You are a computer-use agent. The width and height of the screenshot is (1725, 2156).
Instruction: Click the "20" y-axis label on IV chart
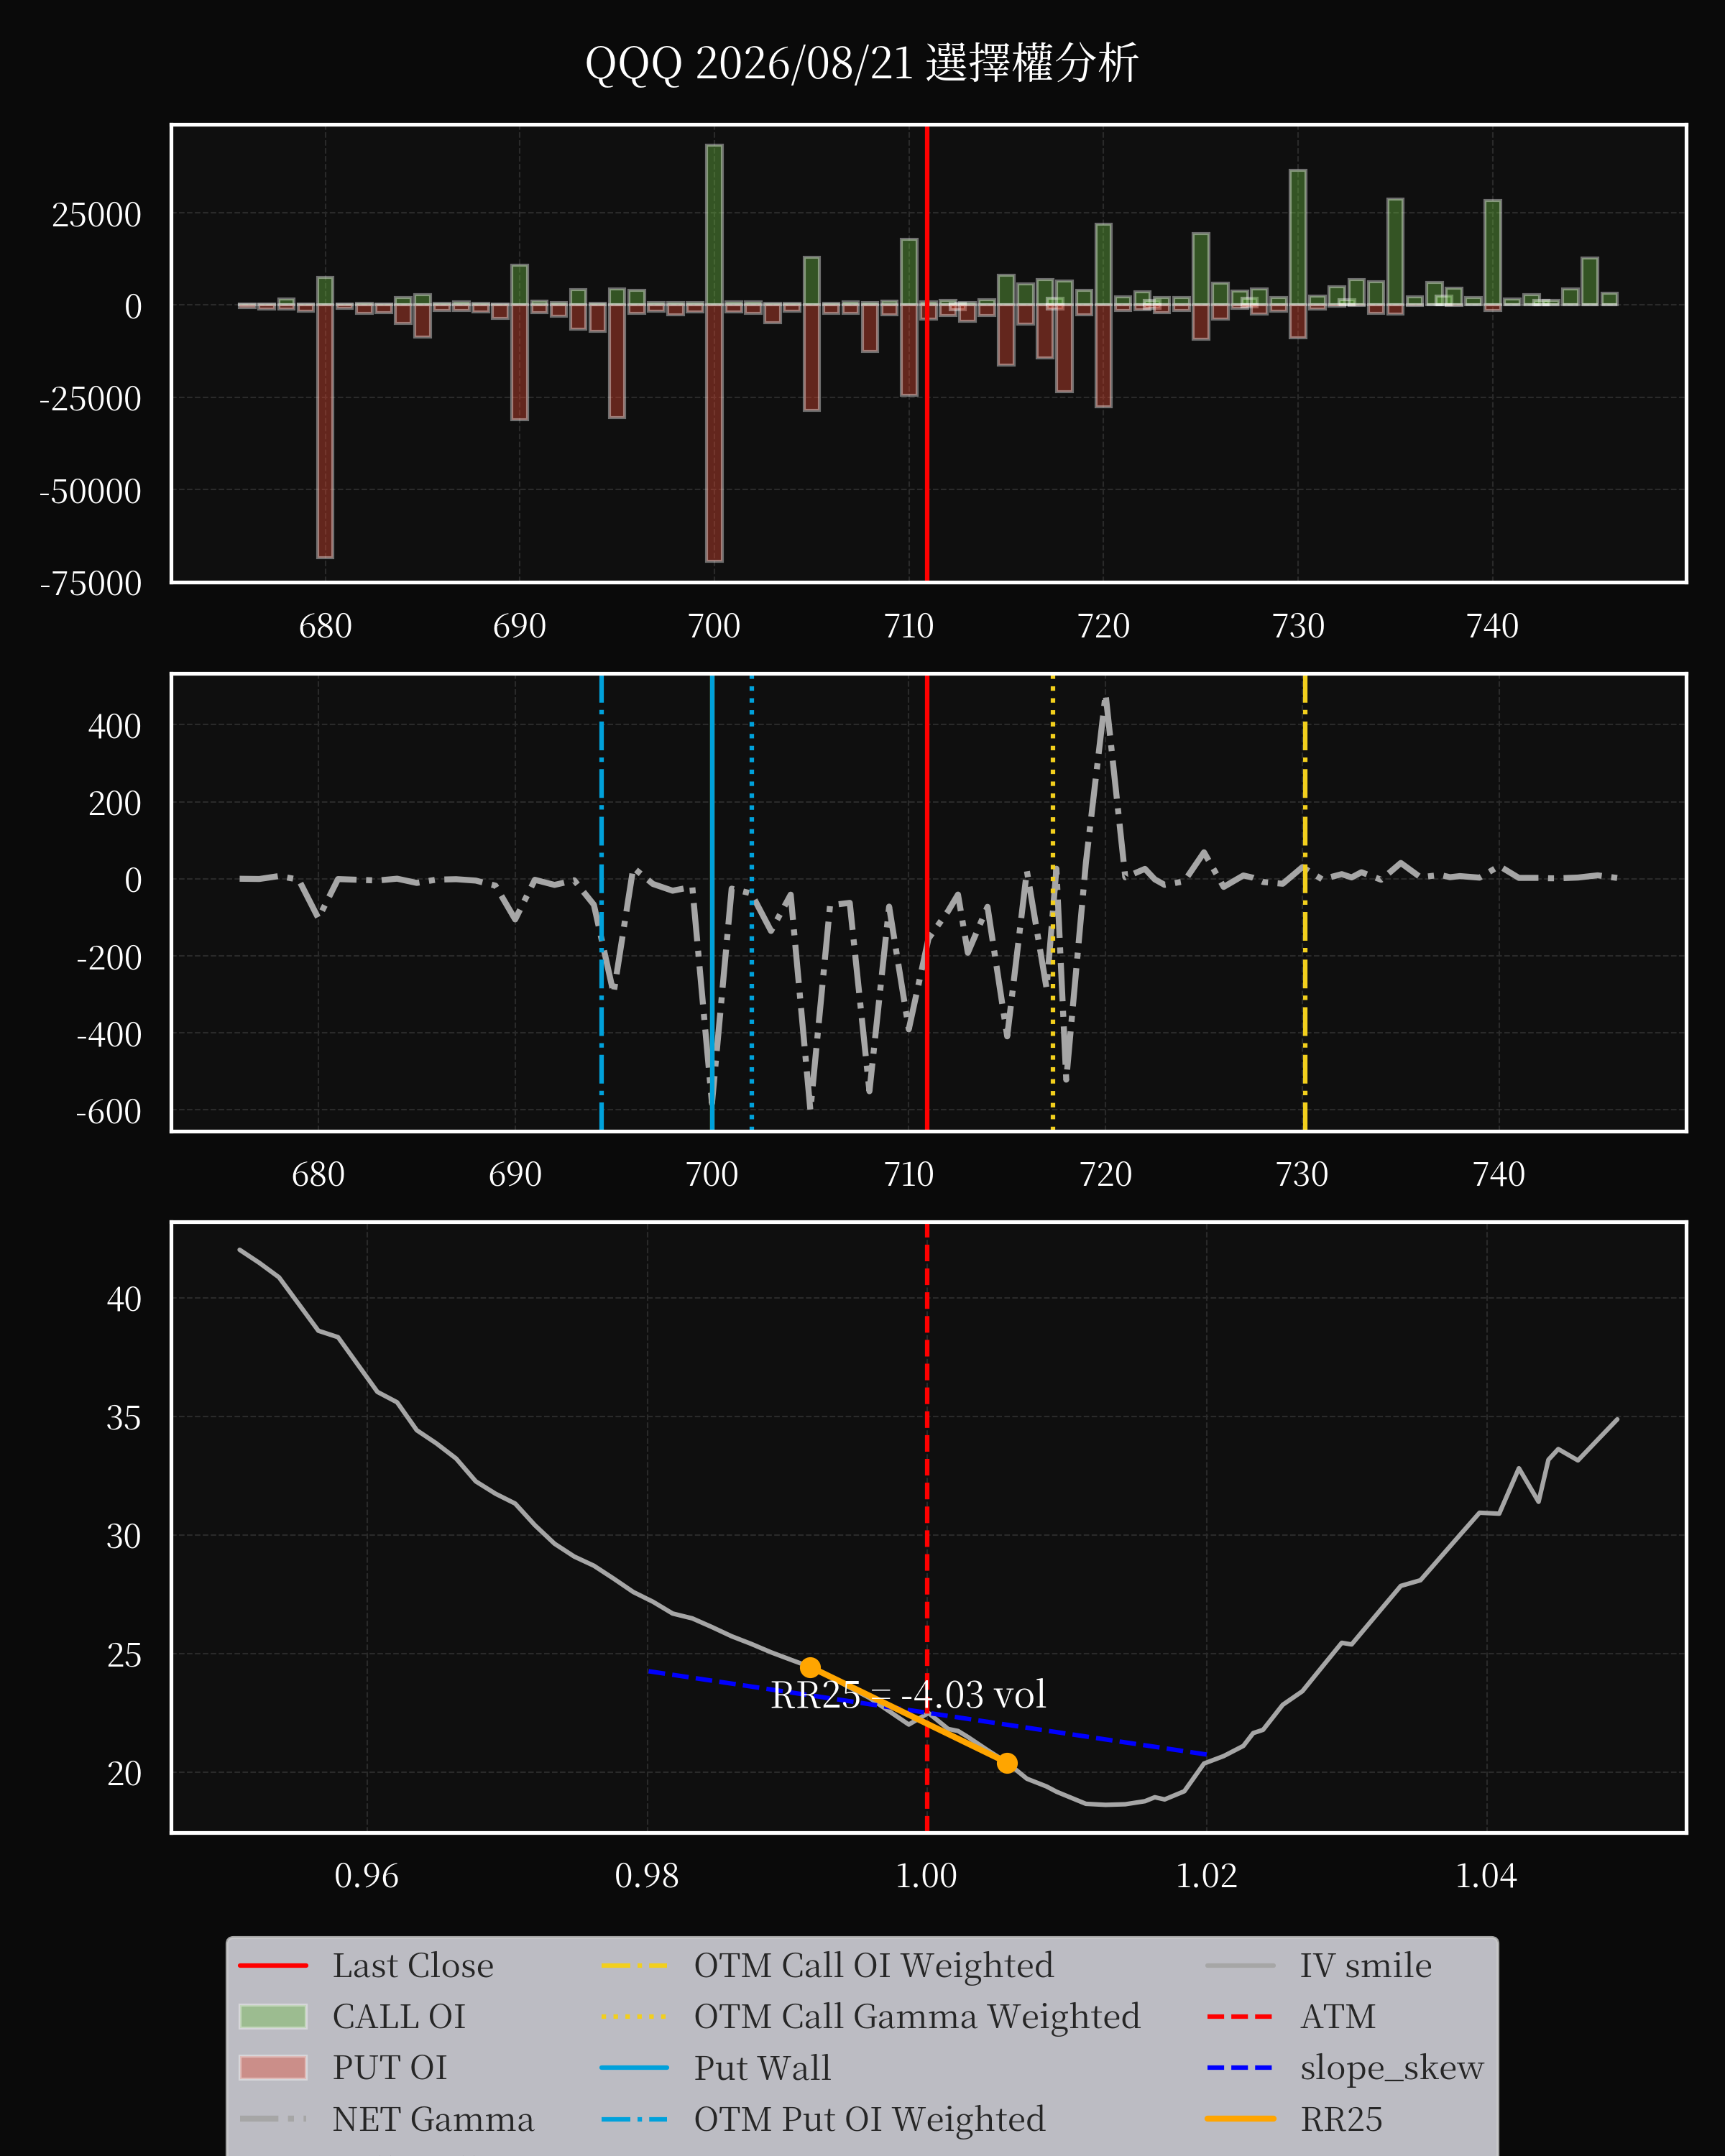point(124,1773)
